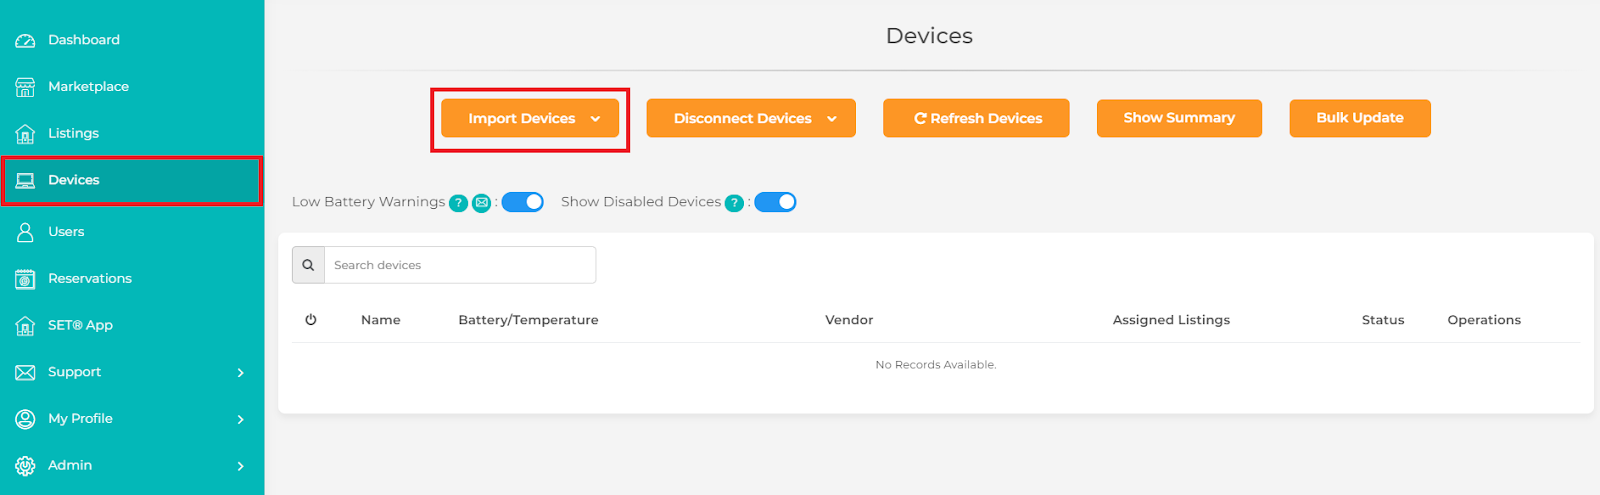Viewport: 1600px width, 495px height.
Task: Click the Reservations calendar icon
Action: (x=25, y=279)
